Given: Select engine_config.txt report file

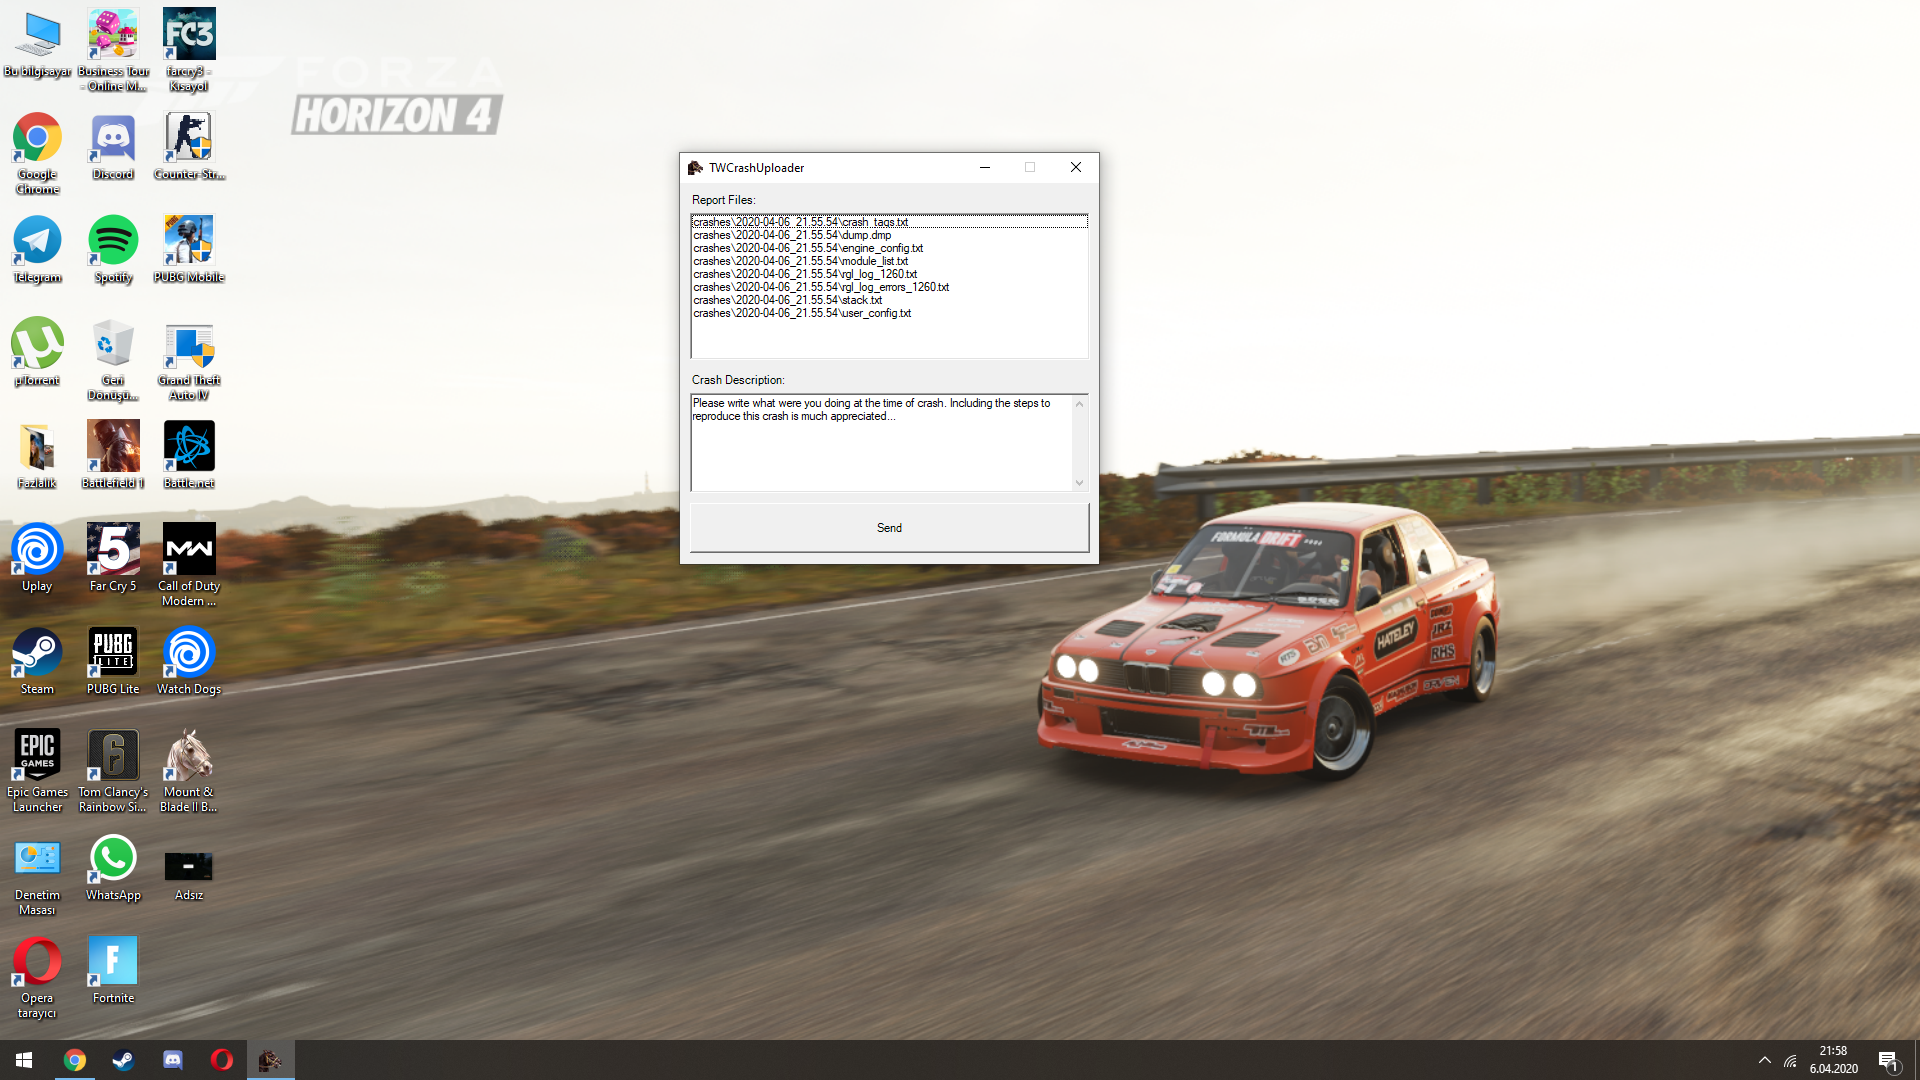Looking at the screenshot, I should 889,248.
